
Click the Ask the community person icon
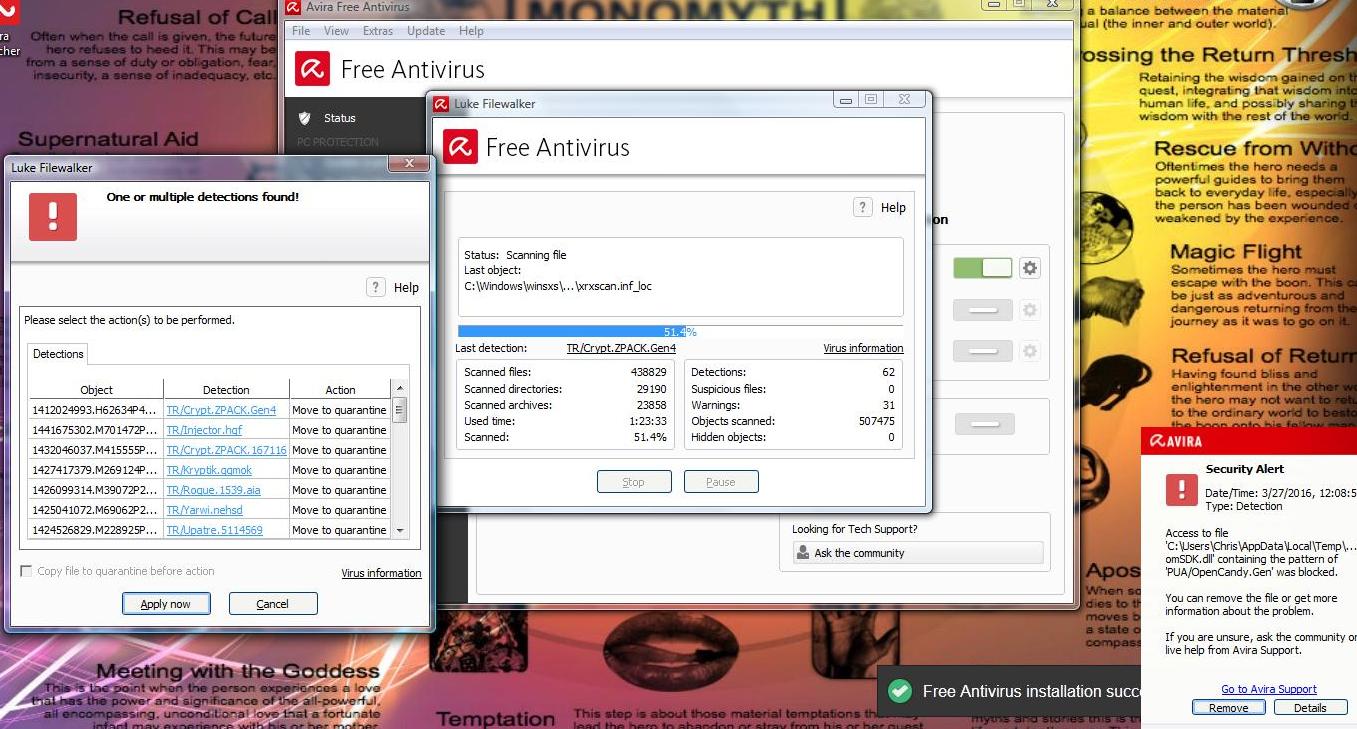802,553
